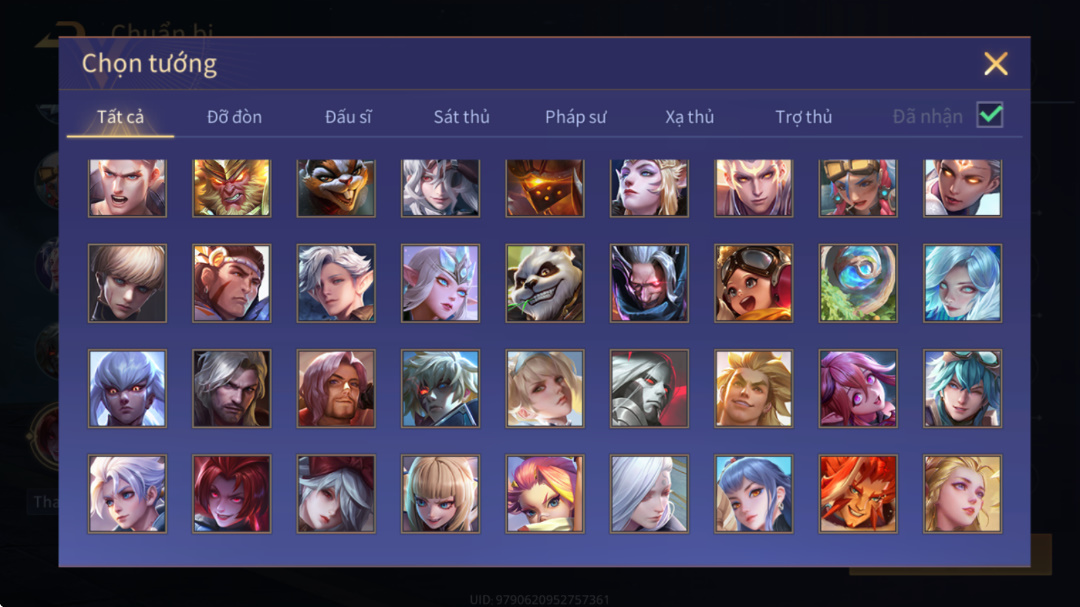This screenshot has width=1080, height=607.
Task: Select the swirling blue orb hero
Action: pyautogui.click(x=858, y=283)
